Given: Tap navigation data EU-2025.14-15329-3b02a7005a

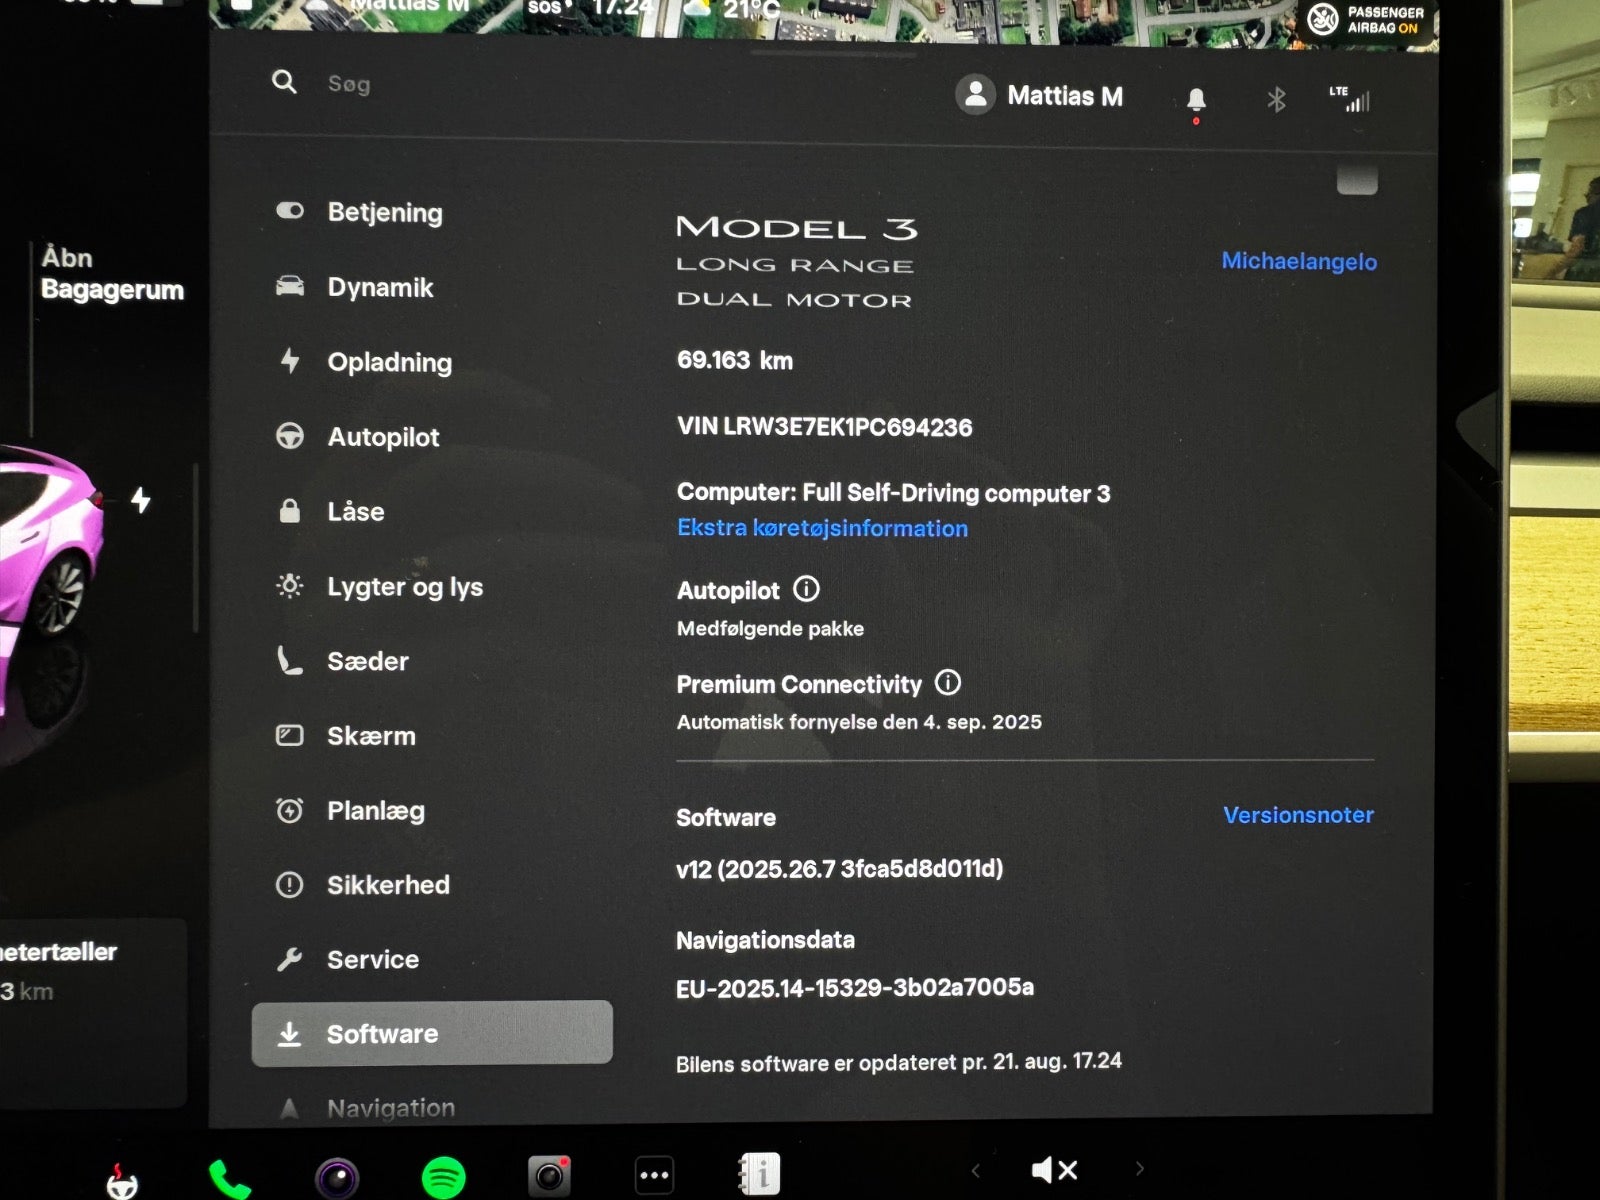Looking at the screenshot, I should tap(855, 988).
